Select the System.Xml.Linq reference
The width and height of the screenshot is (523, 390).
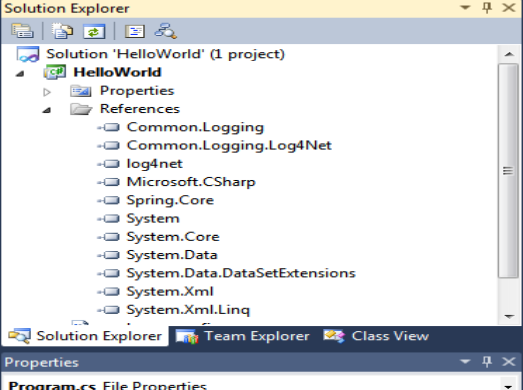[x=188, y=310]
